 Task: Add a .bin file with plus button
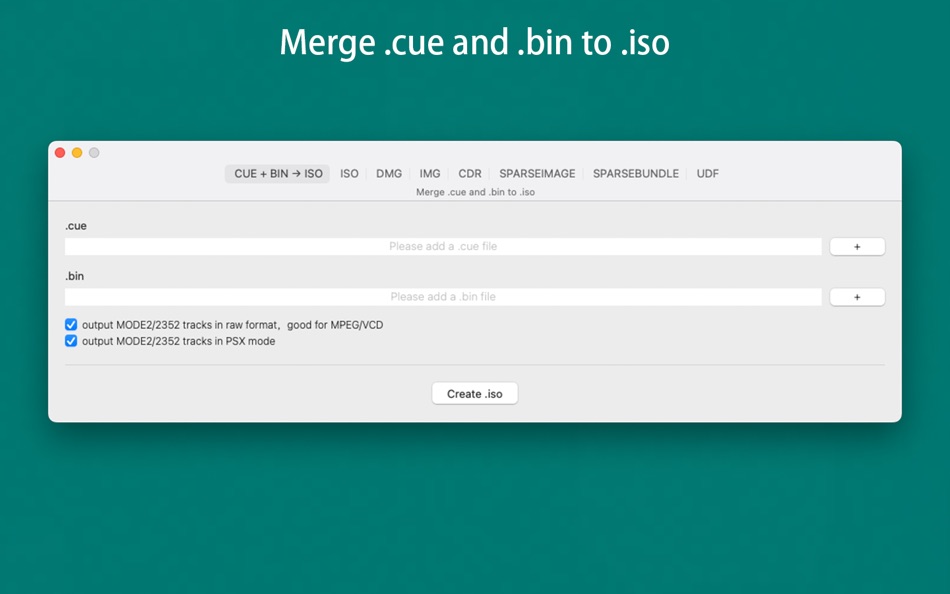coord(857,297)
